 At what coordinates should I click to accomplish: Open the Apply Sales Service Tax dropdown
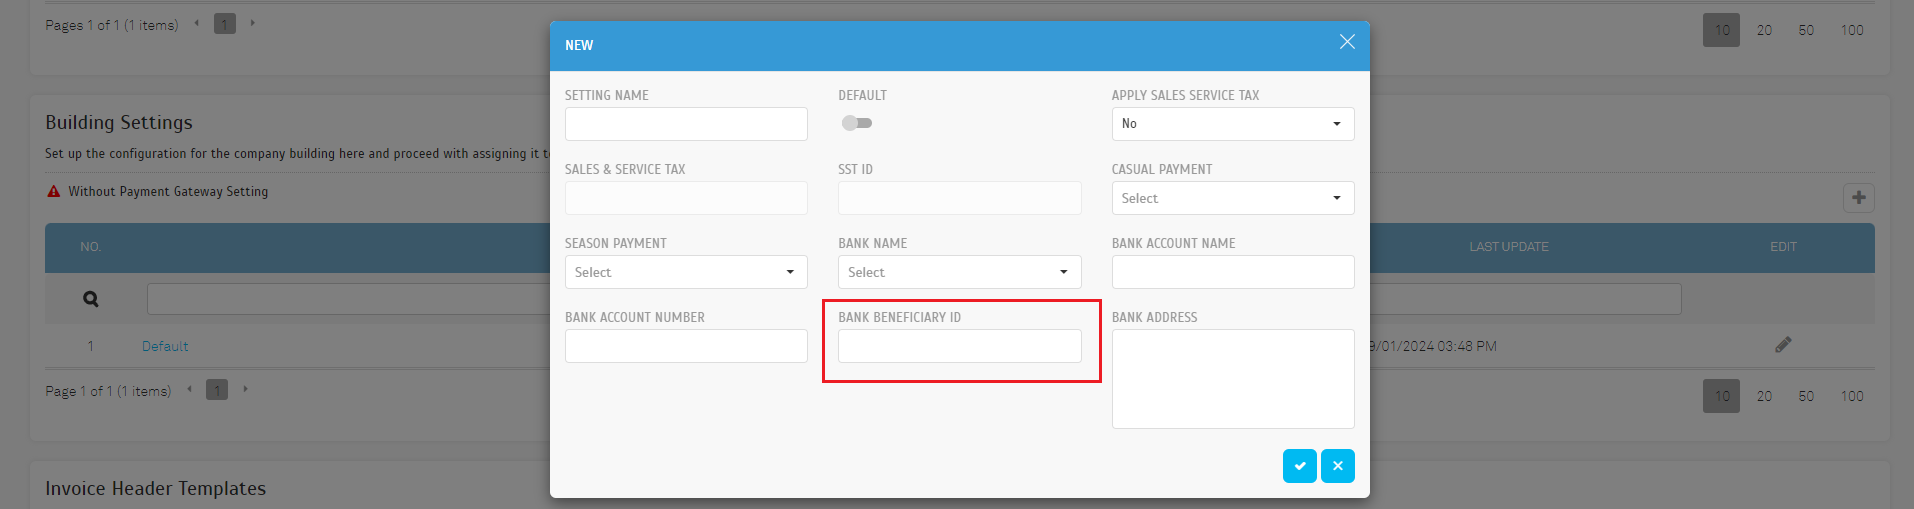point(1232,124)
